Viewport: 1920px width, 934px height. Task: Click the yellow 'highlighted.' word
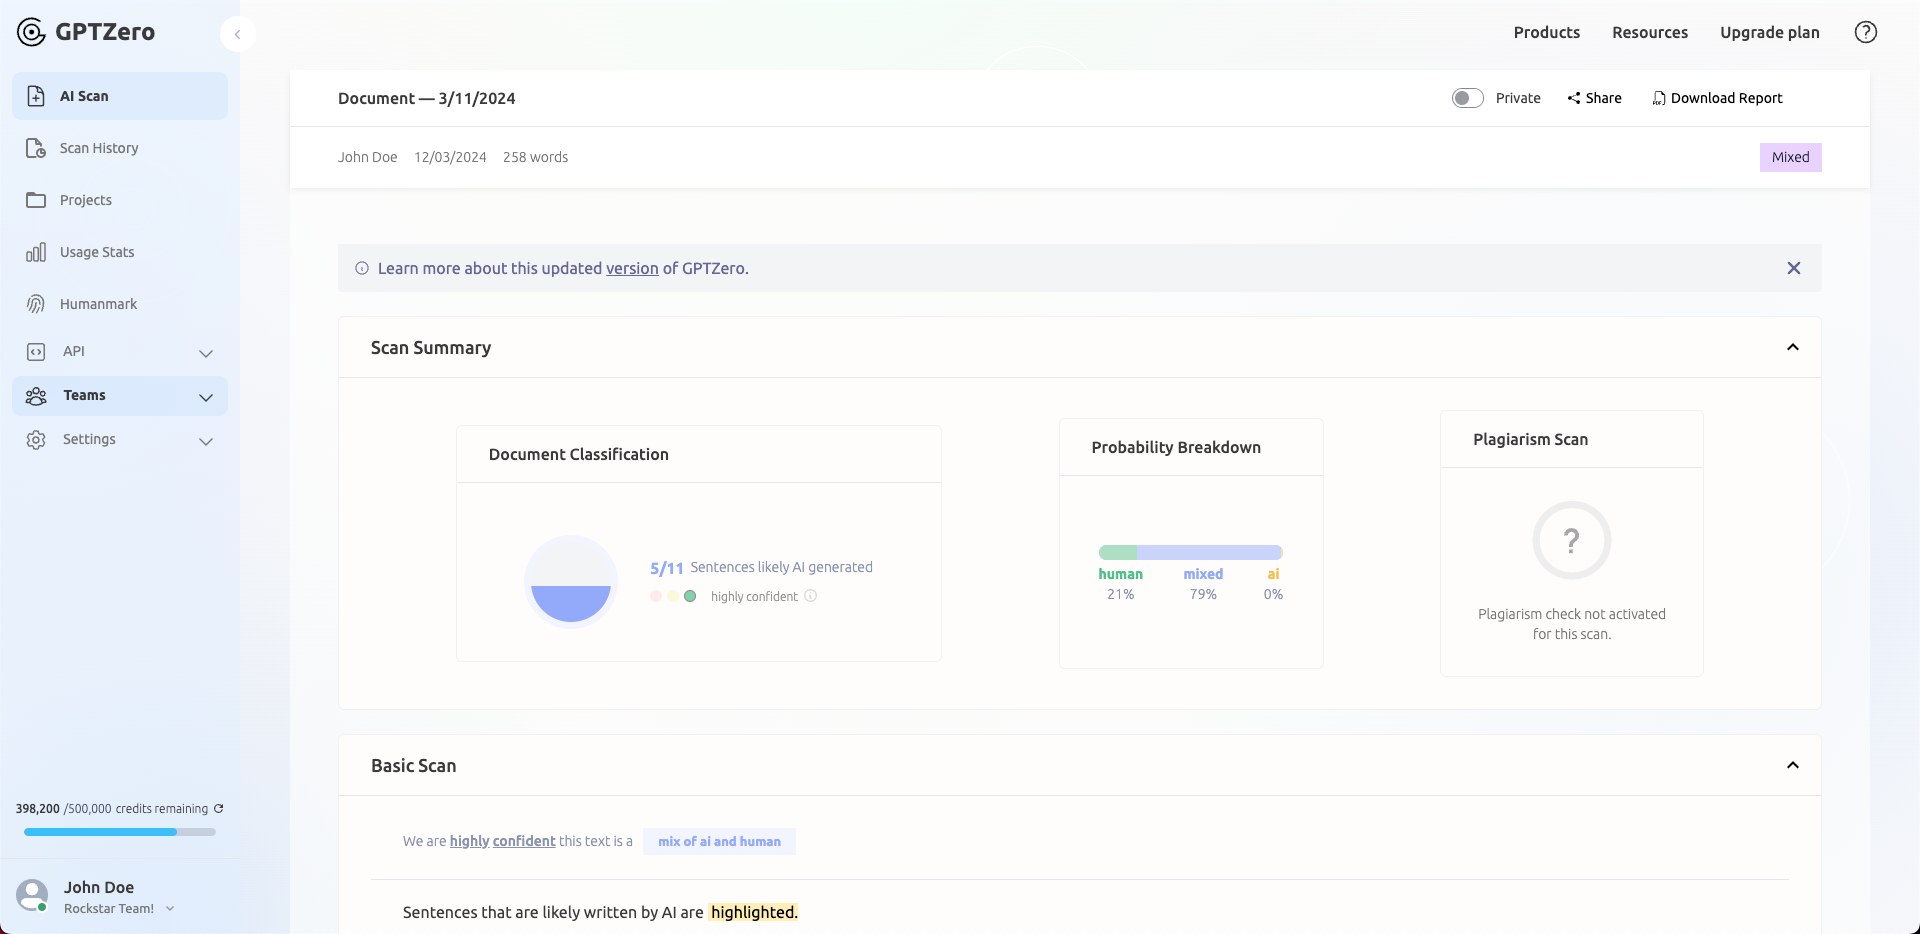[x=754, y=912]
